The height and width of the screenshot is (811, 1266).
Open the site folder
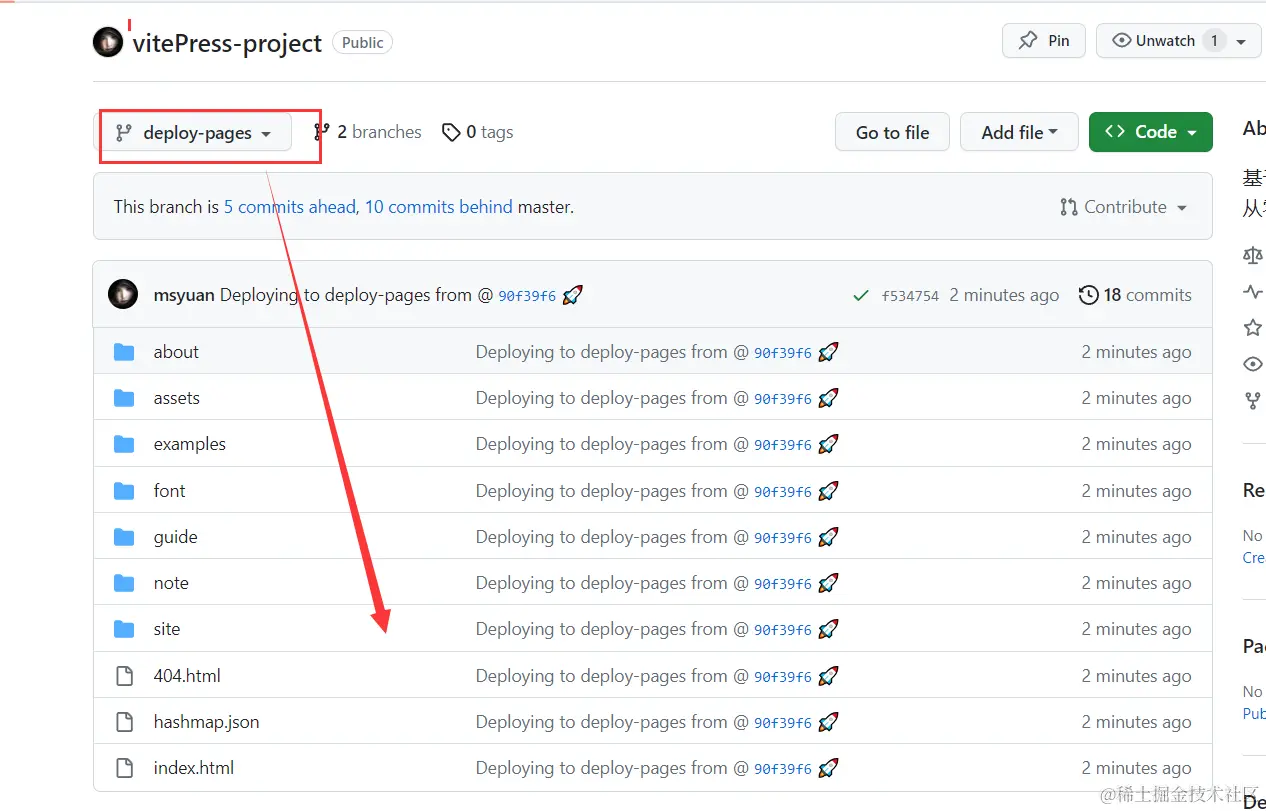click(167, 629)
